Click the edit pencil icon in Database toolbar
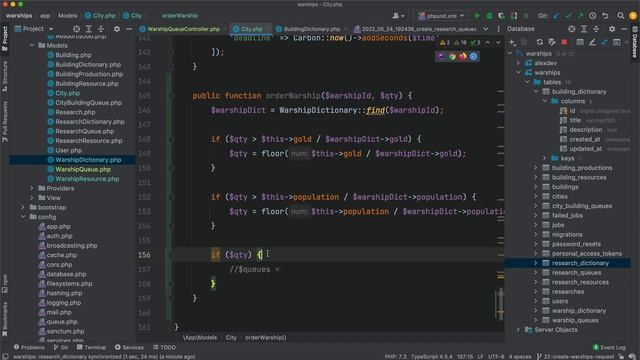Screen dimensions: 640x360 pyautogui.click(x=592, y=42)
